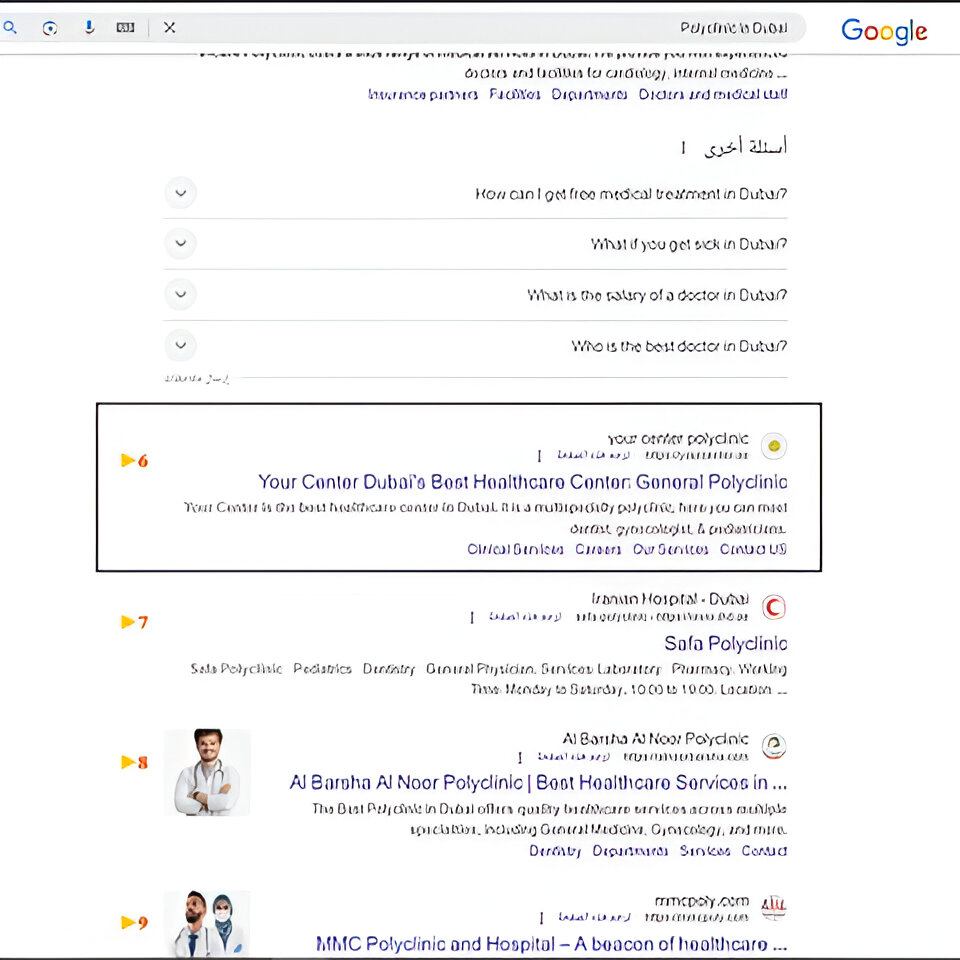
Task: Click the two-doctors thumbnail for MMC result
Action: click(x=208, y=924)
